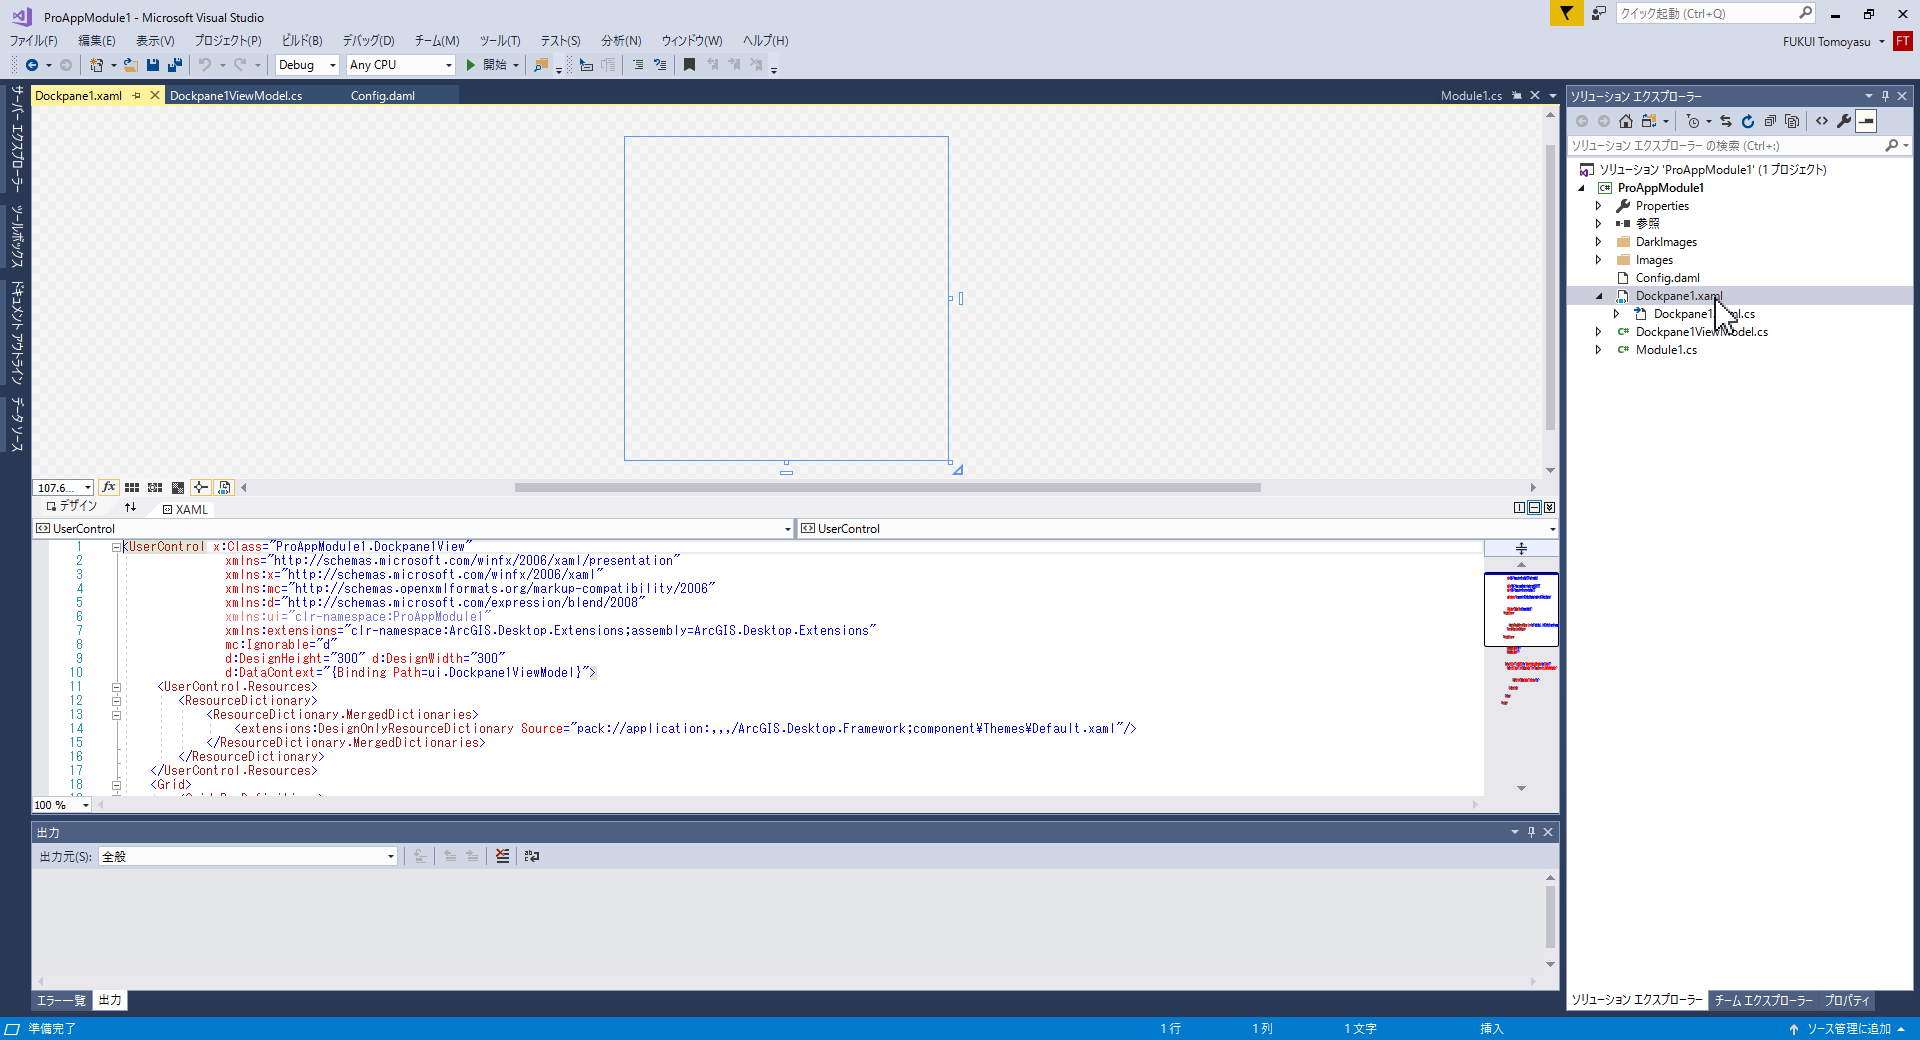Click the Switch Solution Explorer views icon
Image resolution: width=1920 pixels, height=1040 pixels.
tap(1649, 121)
